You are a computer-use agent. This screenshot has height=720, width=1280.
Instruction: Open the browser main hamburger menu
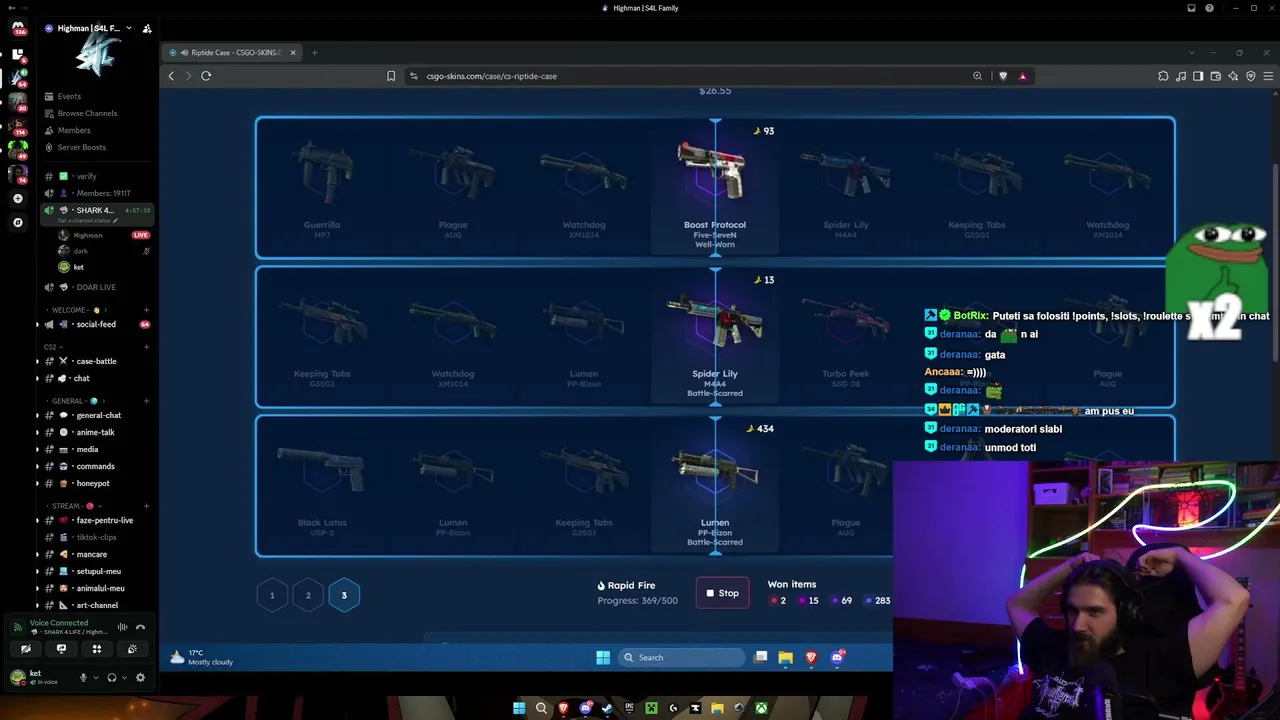coord(1269,76)
